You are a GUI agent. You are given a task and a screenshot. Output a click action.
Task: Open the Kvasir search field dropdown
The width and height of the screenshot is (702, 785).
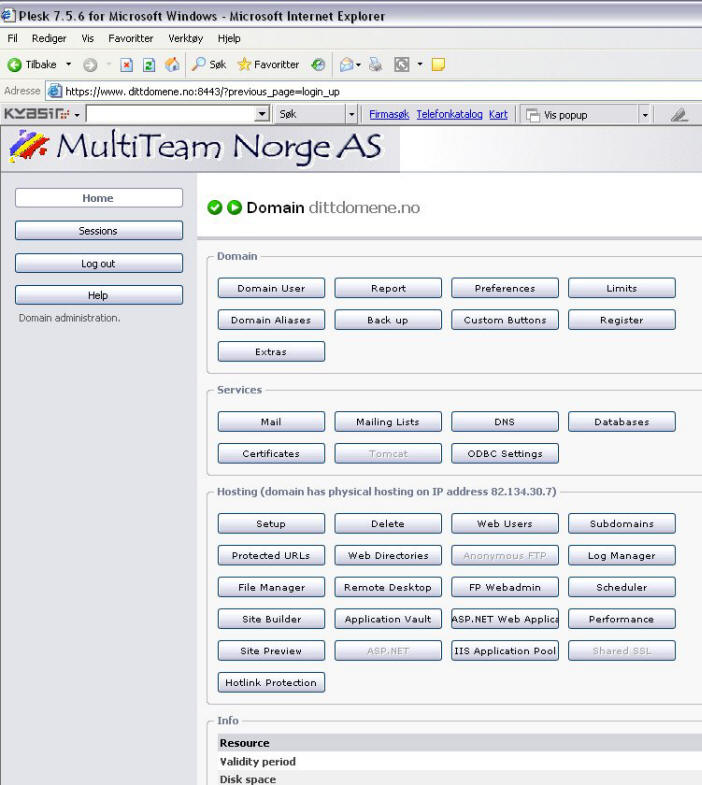262,114
